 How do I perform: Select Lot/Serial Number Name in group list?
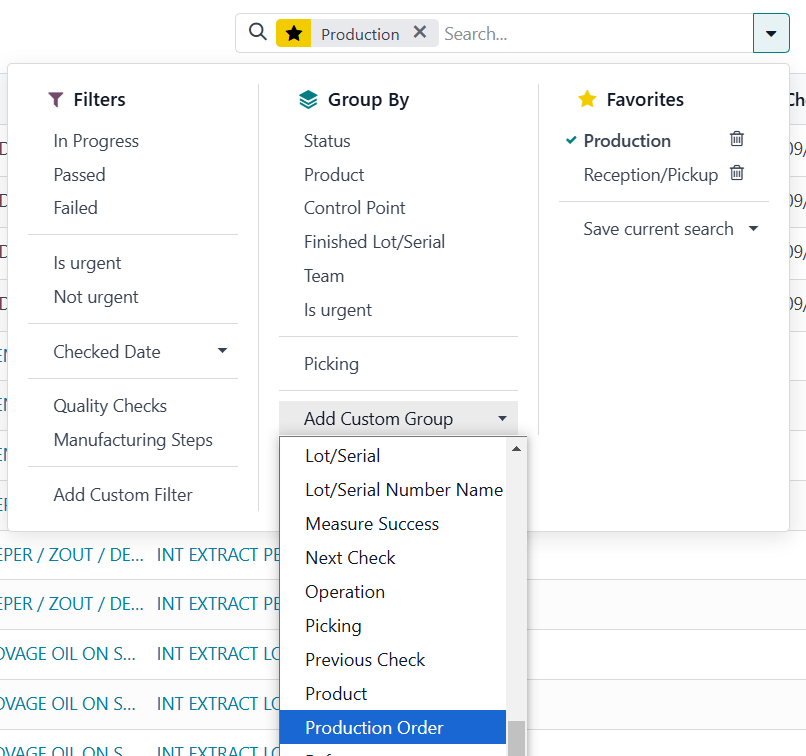[404, 490]
